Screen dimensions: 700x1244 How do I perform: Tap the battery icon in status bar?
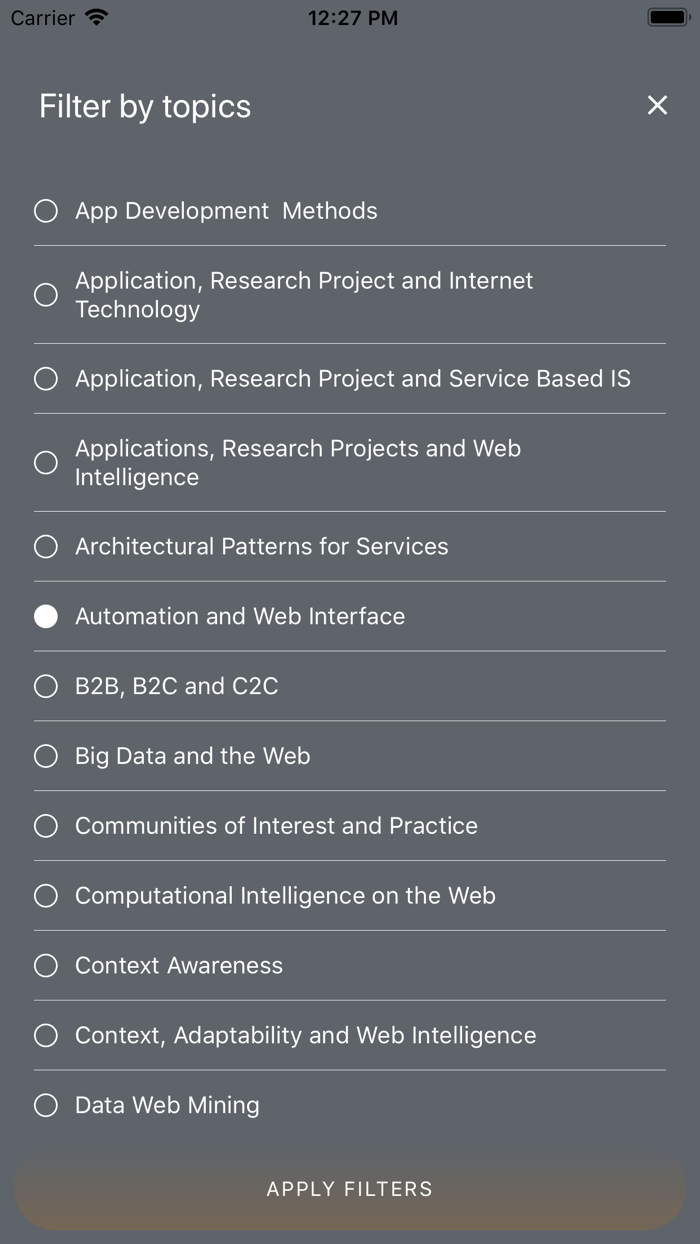667,17
